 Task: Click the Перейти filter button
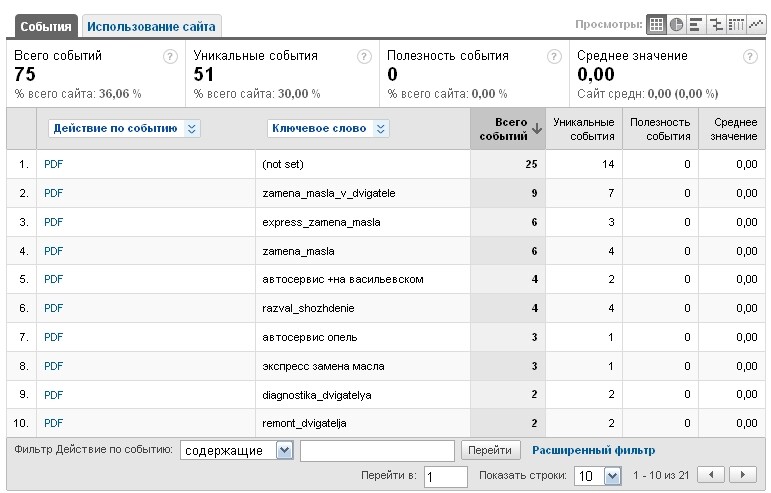tap(490, 450)
